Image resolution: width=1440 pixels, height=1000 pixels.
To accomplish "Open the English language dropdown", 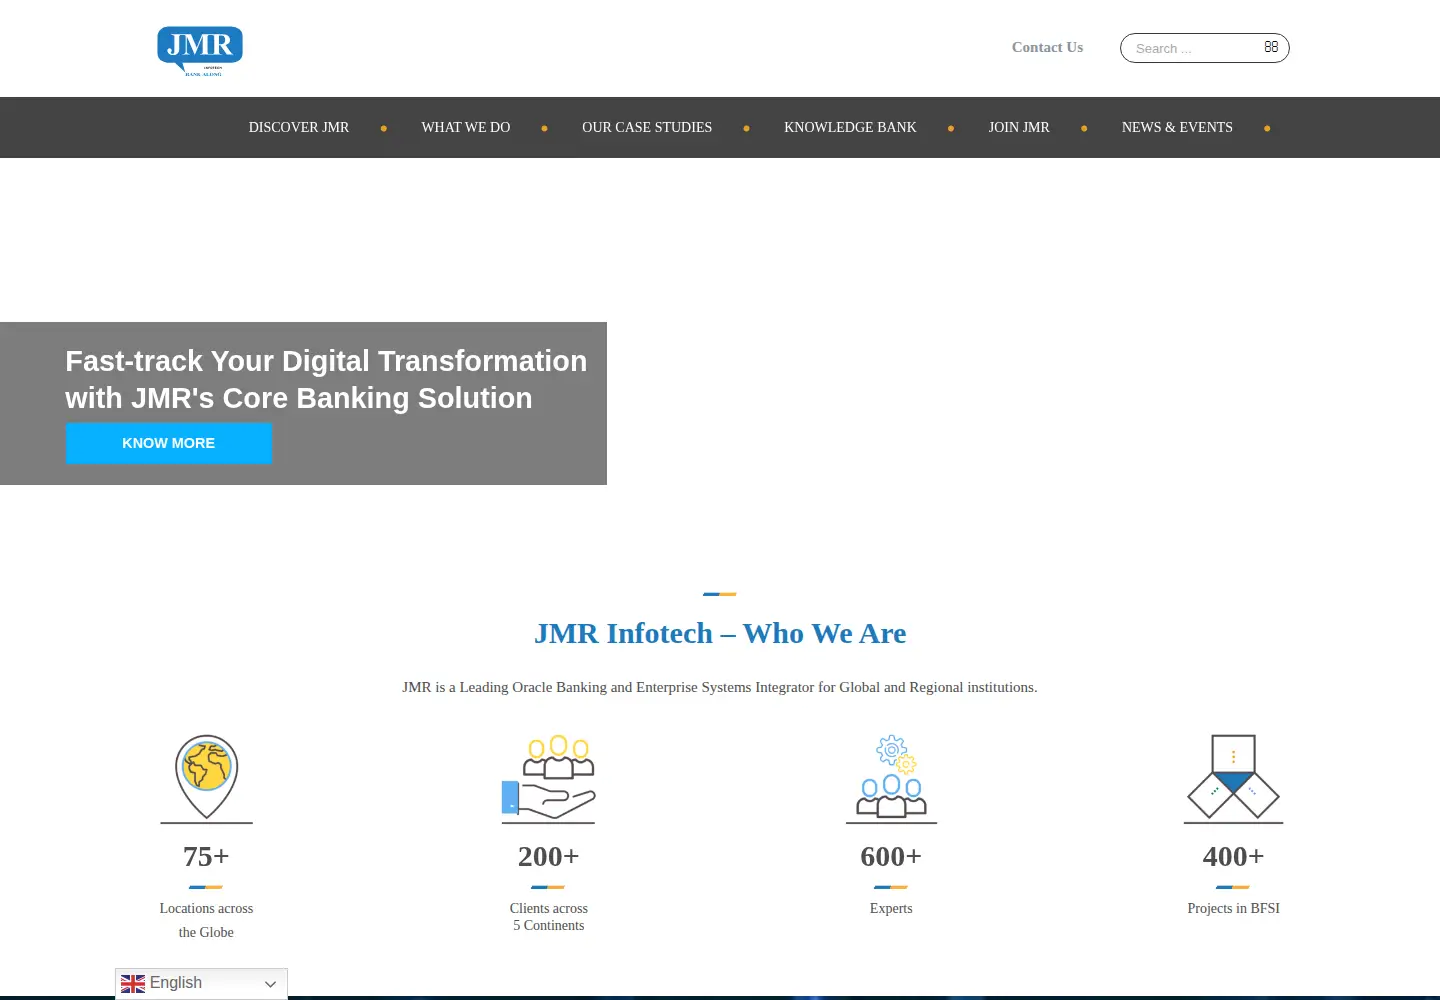I will 201,984.
